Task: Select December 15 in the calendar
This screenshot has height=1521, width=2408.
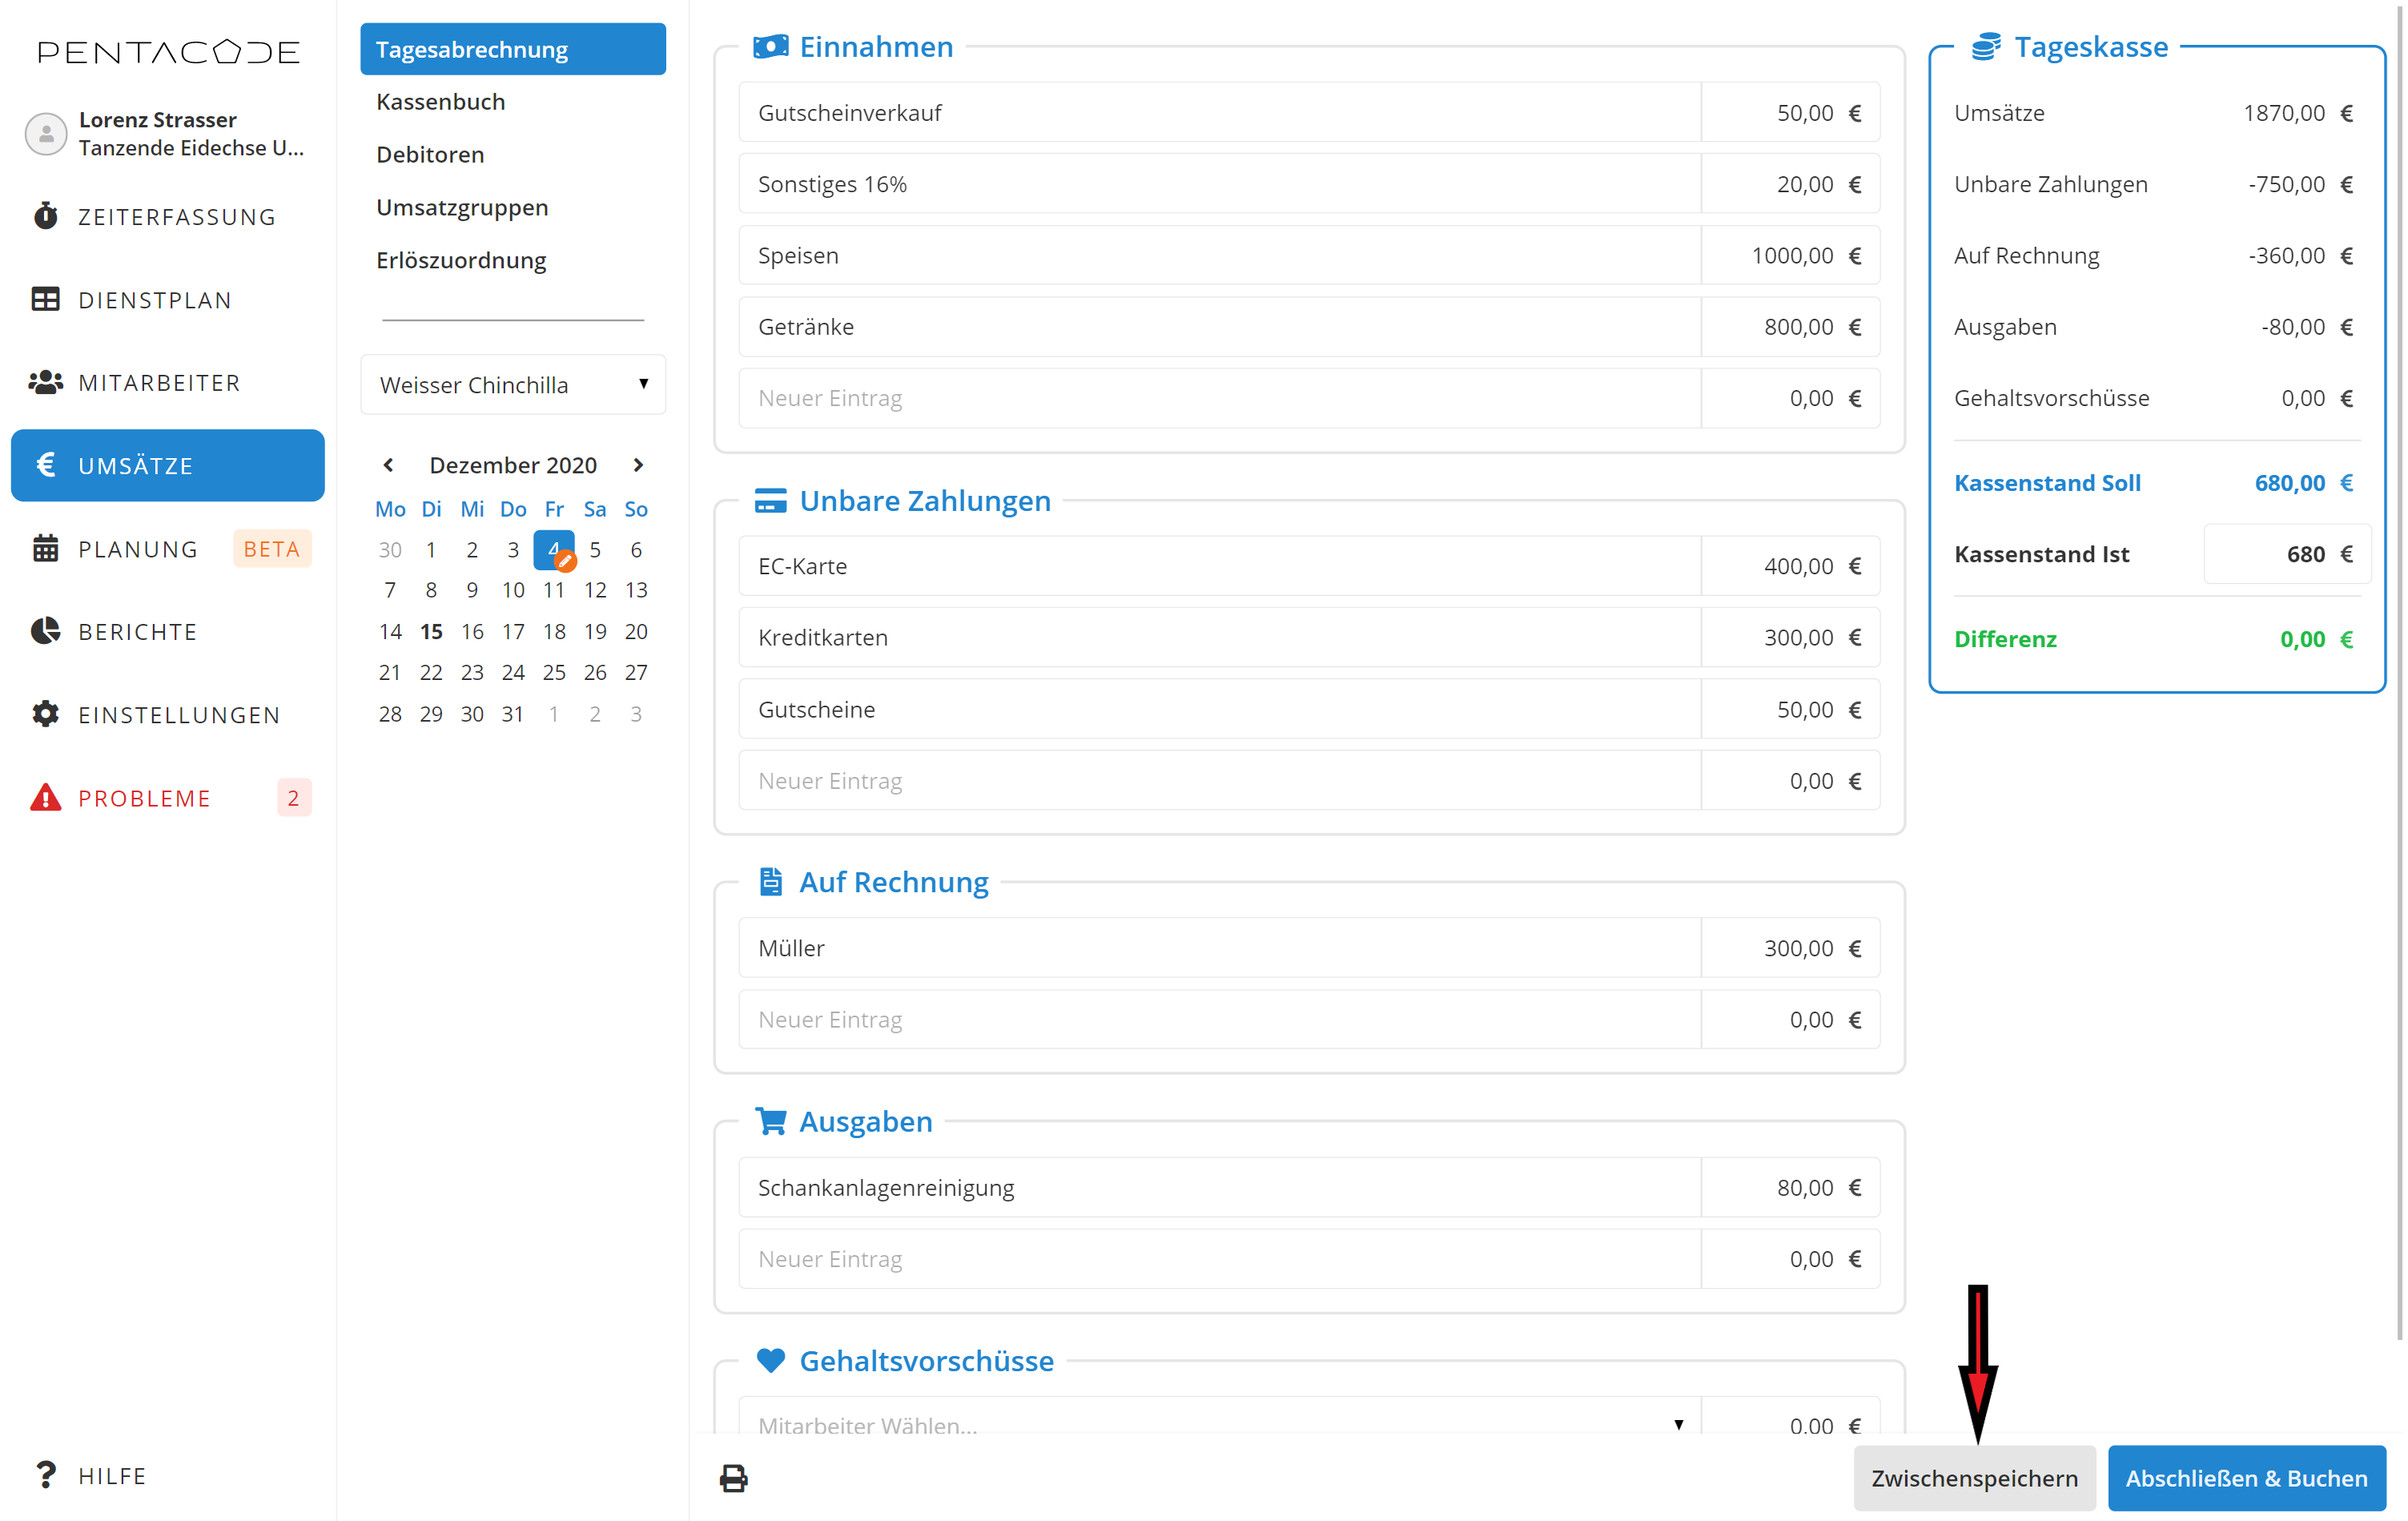Action: point(431,631)
